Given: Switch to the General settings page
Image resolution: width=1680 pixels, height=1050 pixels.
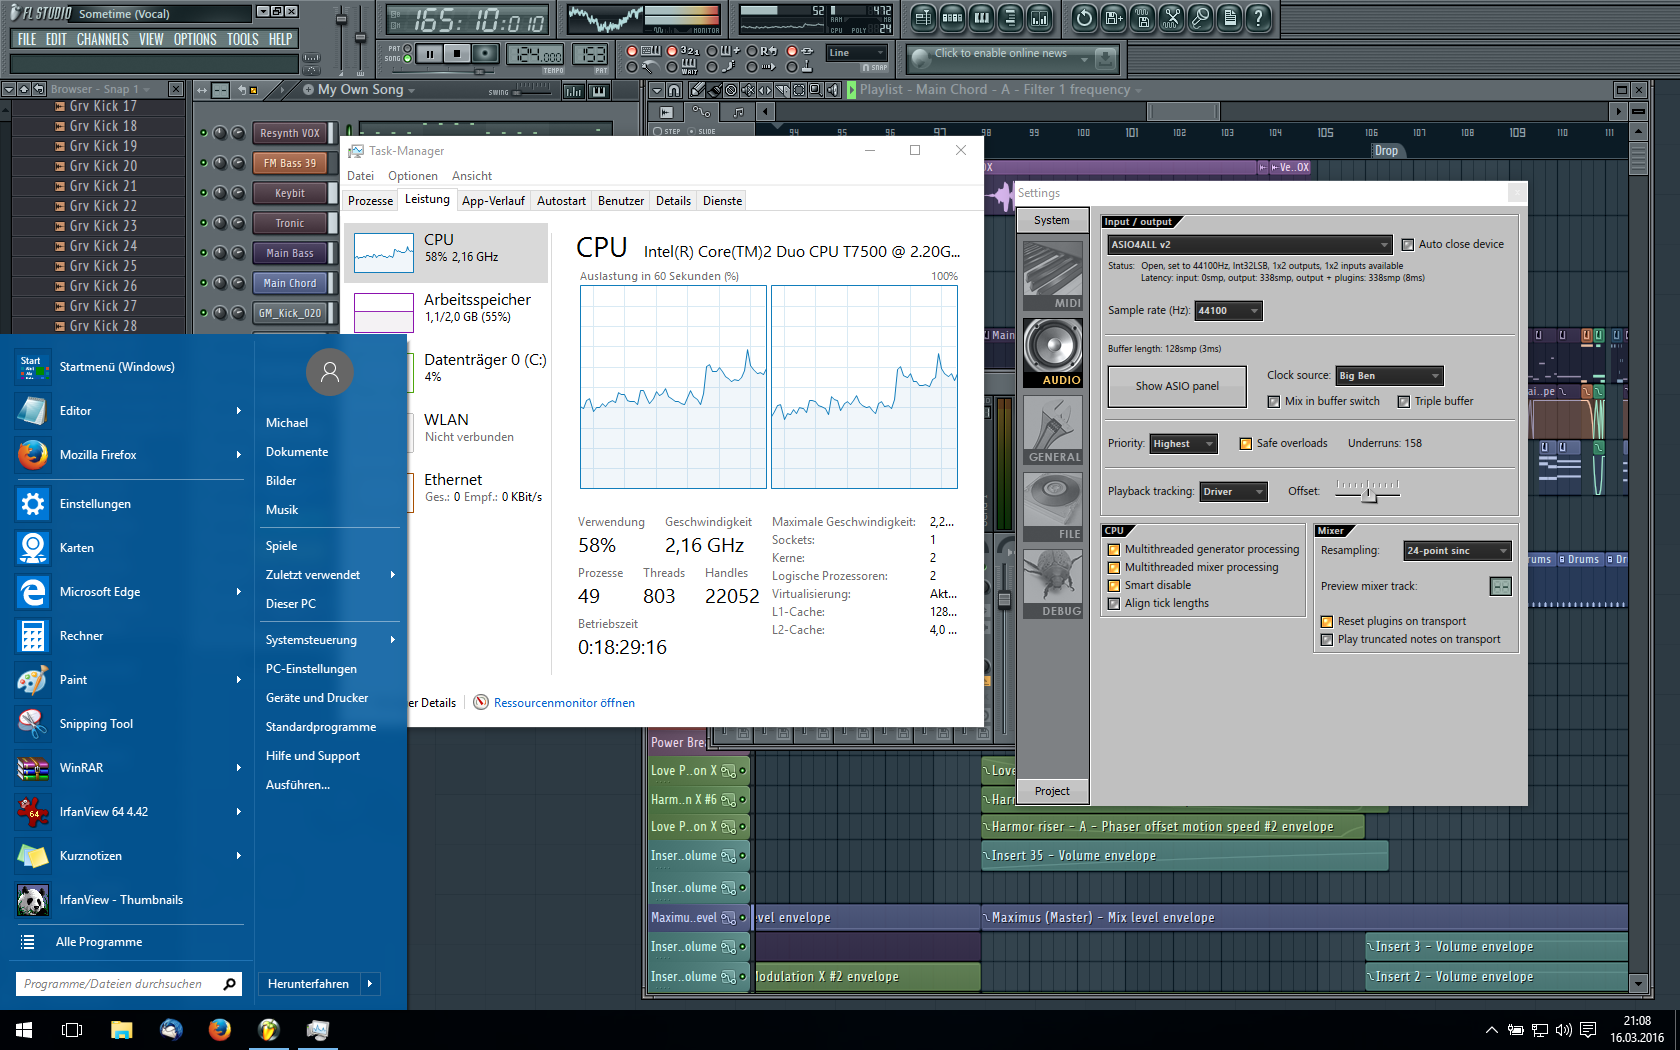Looking at the screenshot, I should pos(1052,430).
